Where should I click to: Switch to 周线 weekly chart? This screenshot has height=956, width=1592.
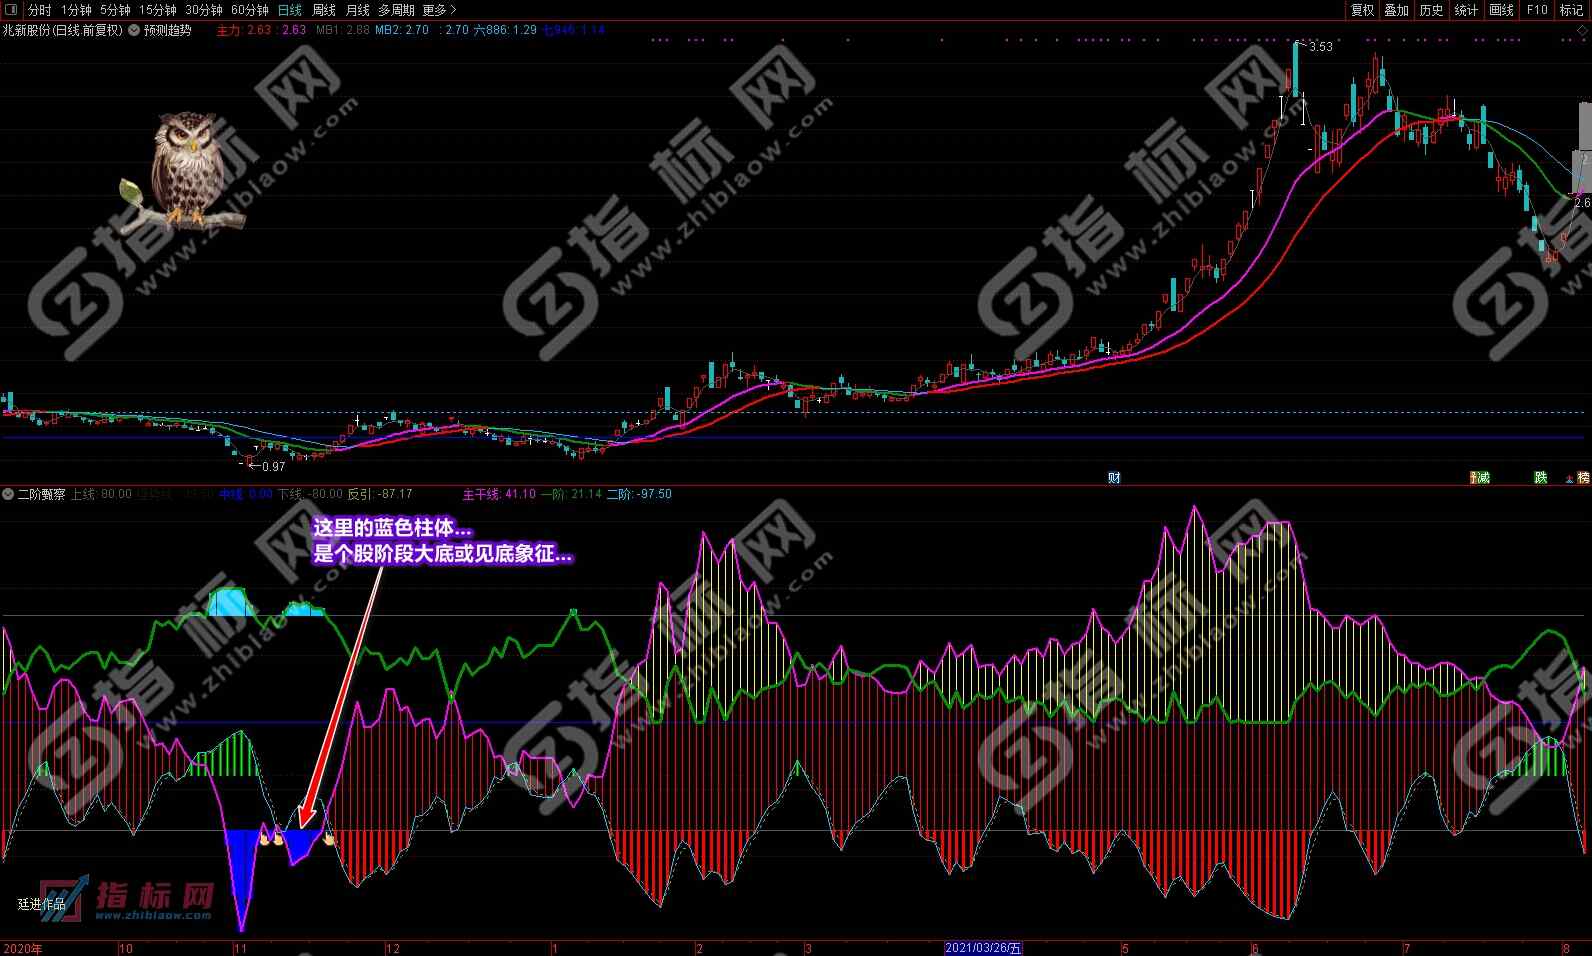[324, 10]
